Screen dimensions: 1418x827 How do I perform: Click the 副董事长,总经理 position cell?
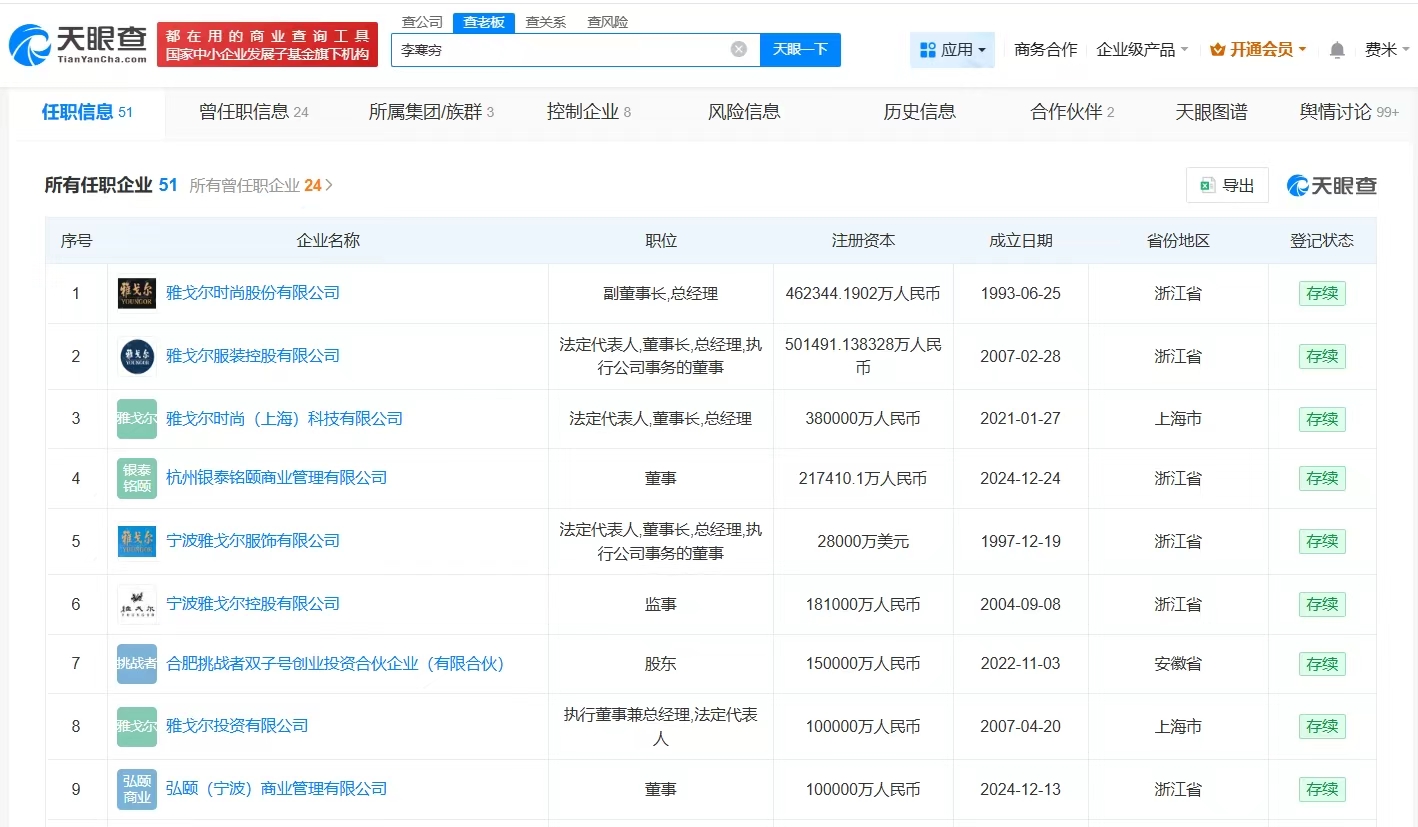[660, 294]
